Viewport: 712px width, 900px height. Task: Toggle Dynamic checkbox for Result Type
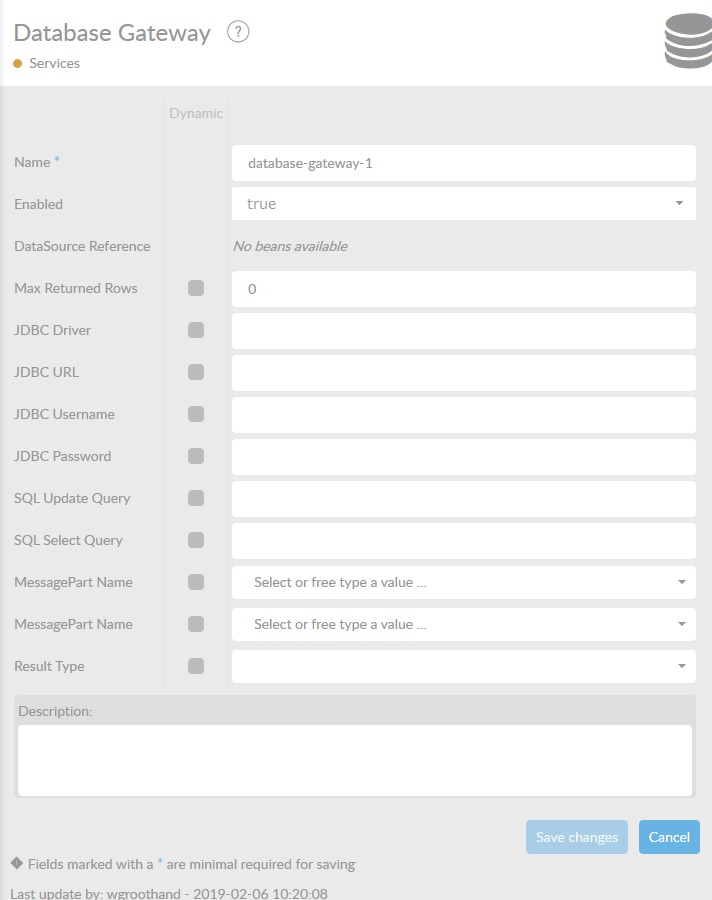[196, 666]
